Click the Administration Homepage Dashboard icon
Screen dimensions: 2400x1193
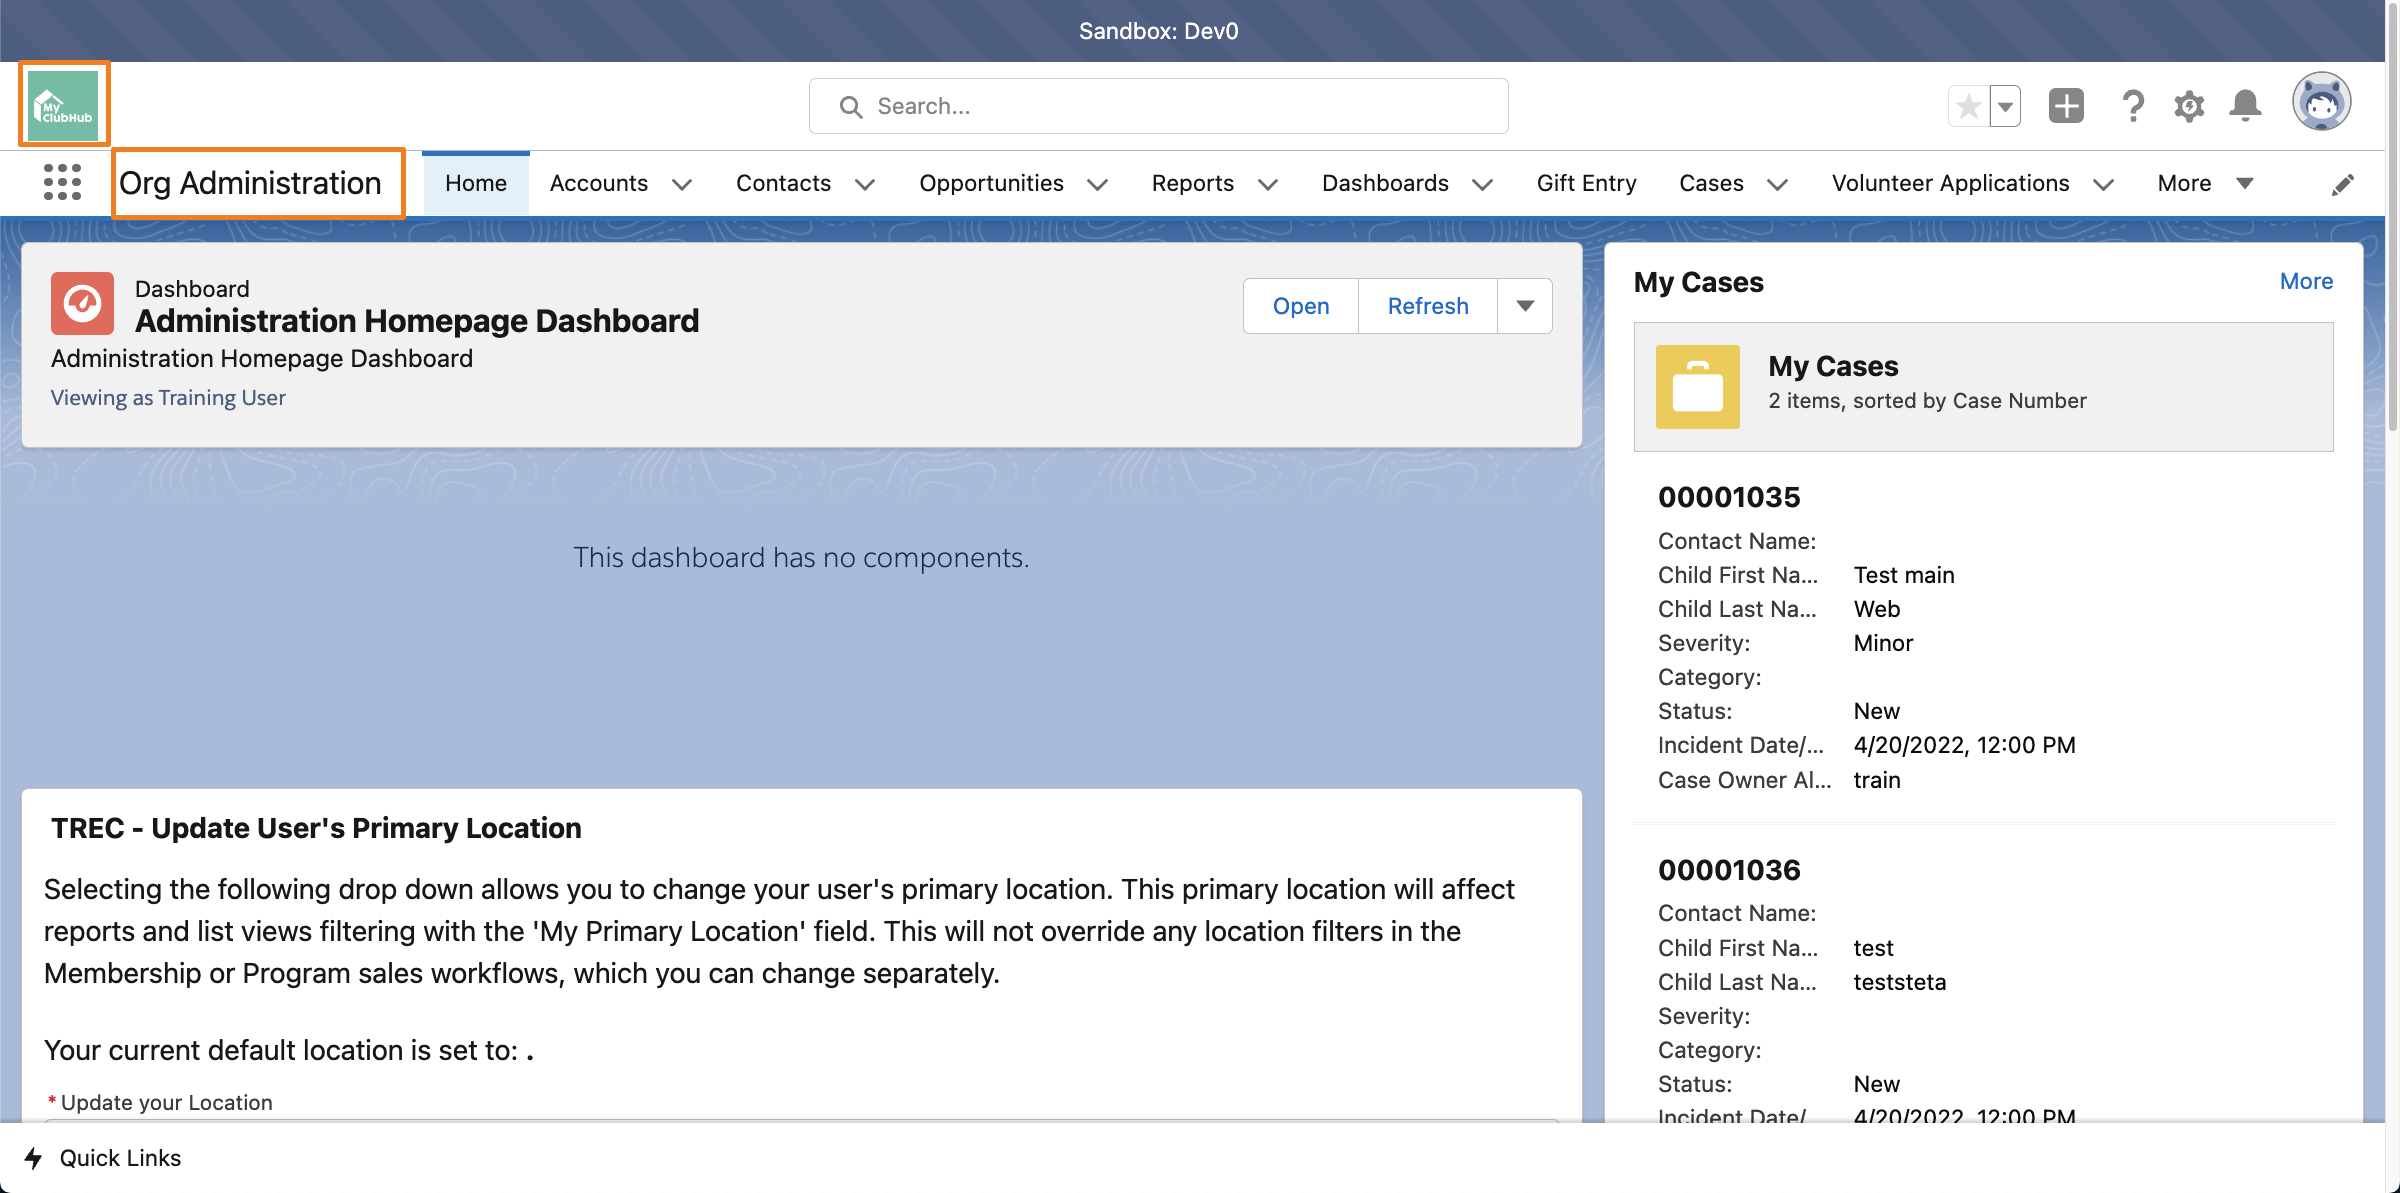82,303
